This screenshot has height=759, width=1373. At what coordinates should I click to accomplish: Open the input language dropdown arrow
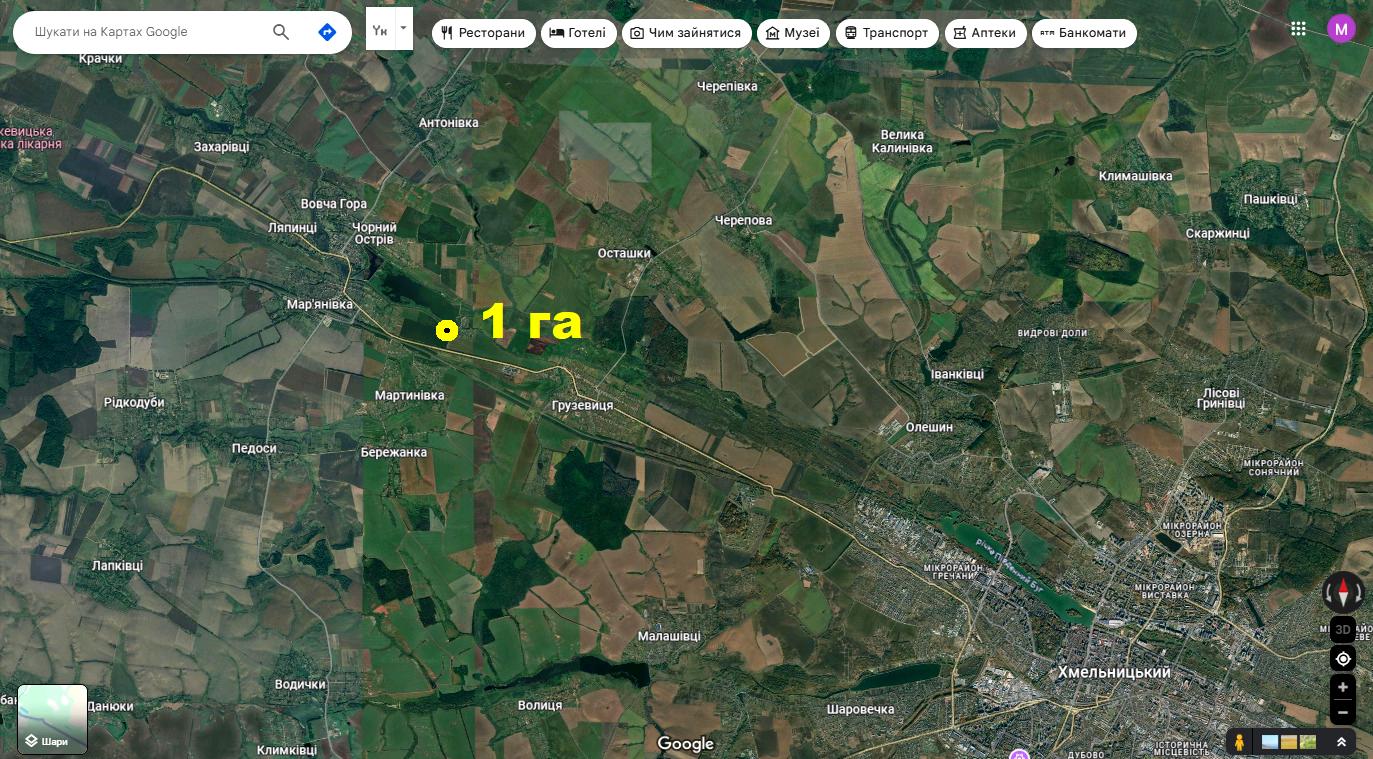(x=403, y=28)
